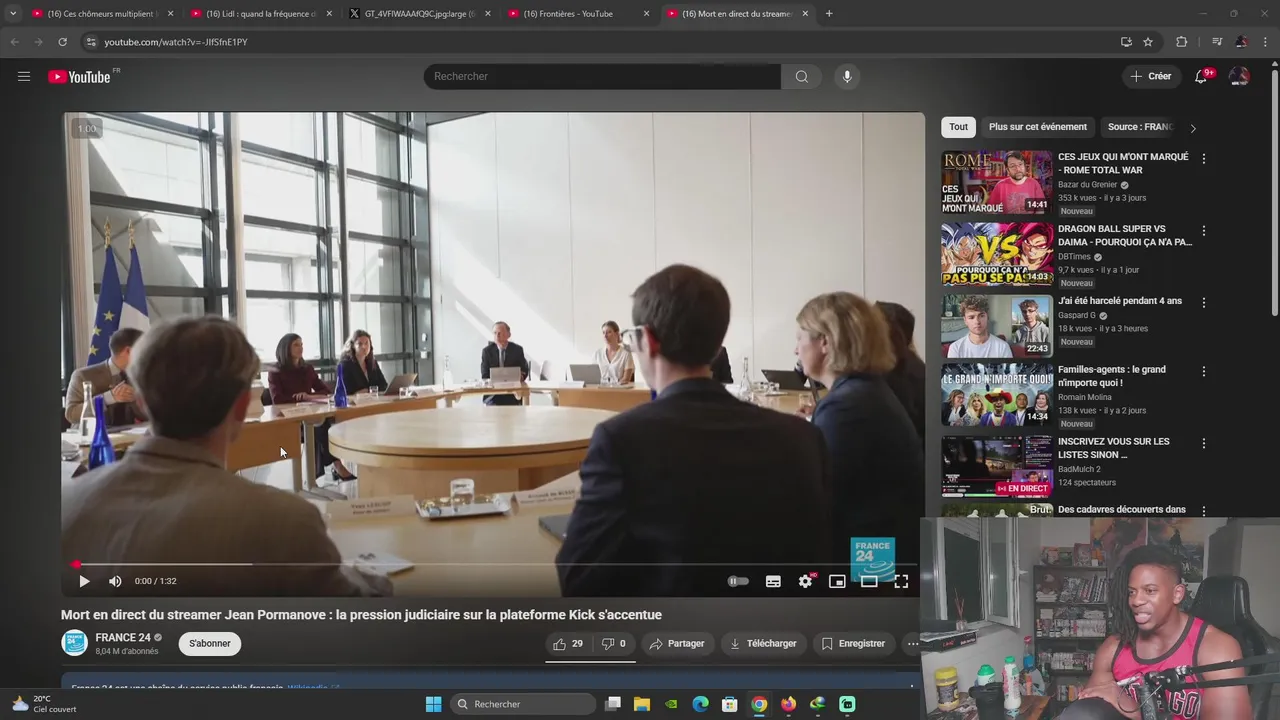Image resolution: width=1280 pixels, height=720 pixels.
Task: Open options for Rome Total War video
Action: [x=1203, y=159]
